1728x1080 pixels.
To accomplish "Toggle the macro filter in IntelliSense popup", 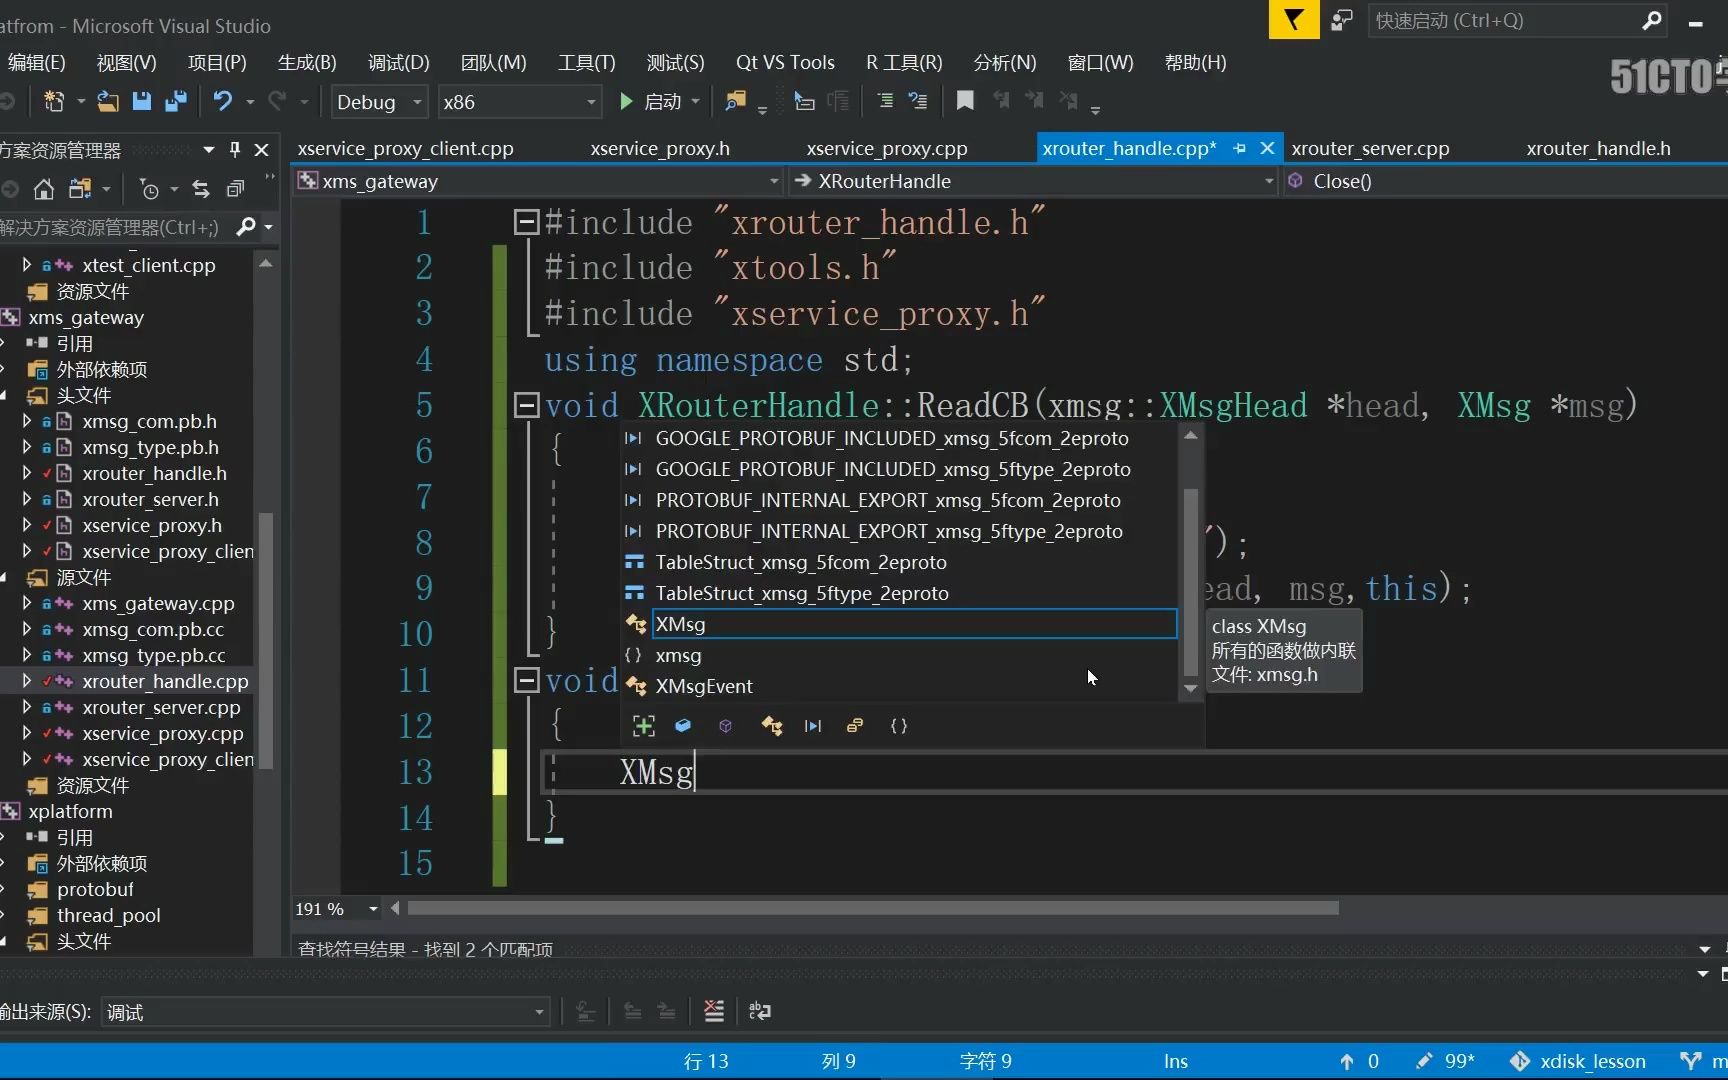I will pos(813,726).
